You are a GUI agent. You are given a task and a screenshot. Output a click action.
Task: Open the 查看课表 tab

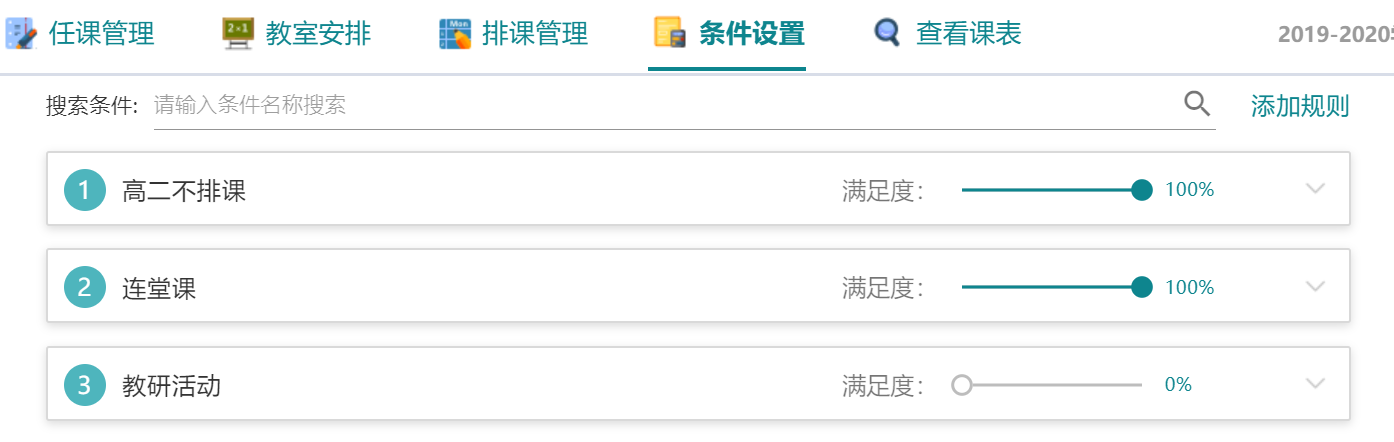click(x=947, y=34)
